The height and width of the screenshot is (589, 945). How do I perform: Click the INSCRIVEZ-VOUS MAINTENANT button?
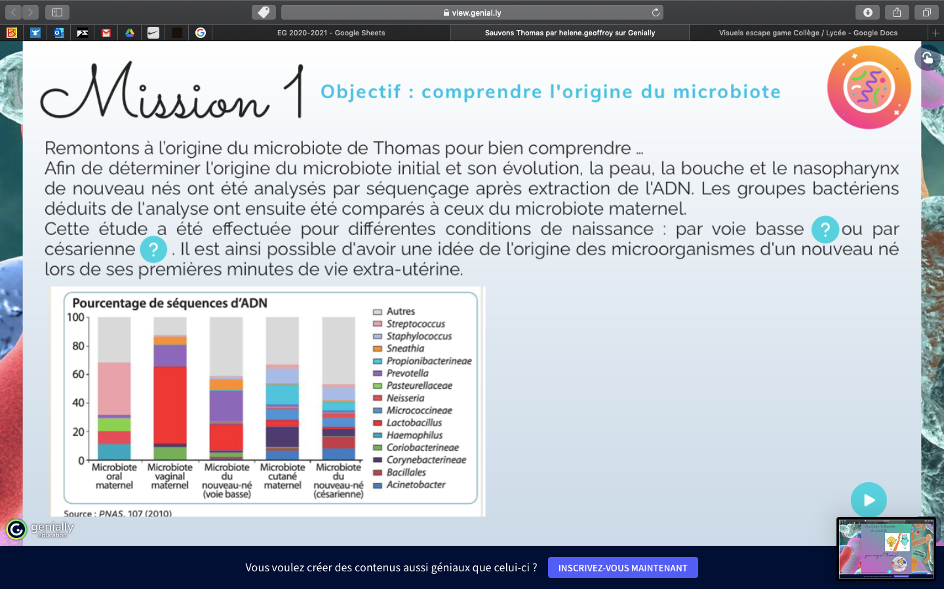pos(623,568)
